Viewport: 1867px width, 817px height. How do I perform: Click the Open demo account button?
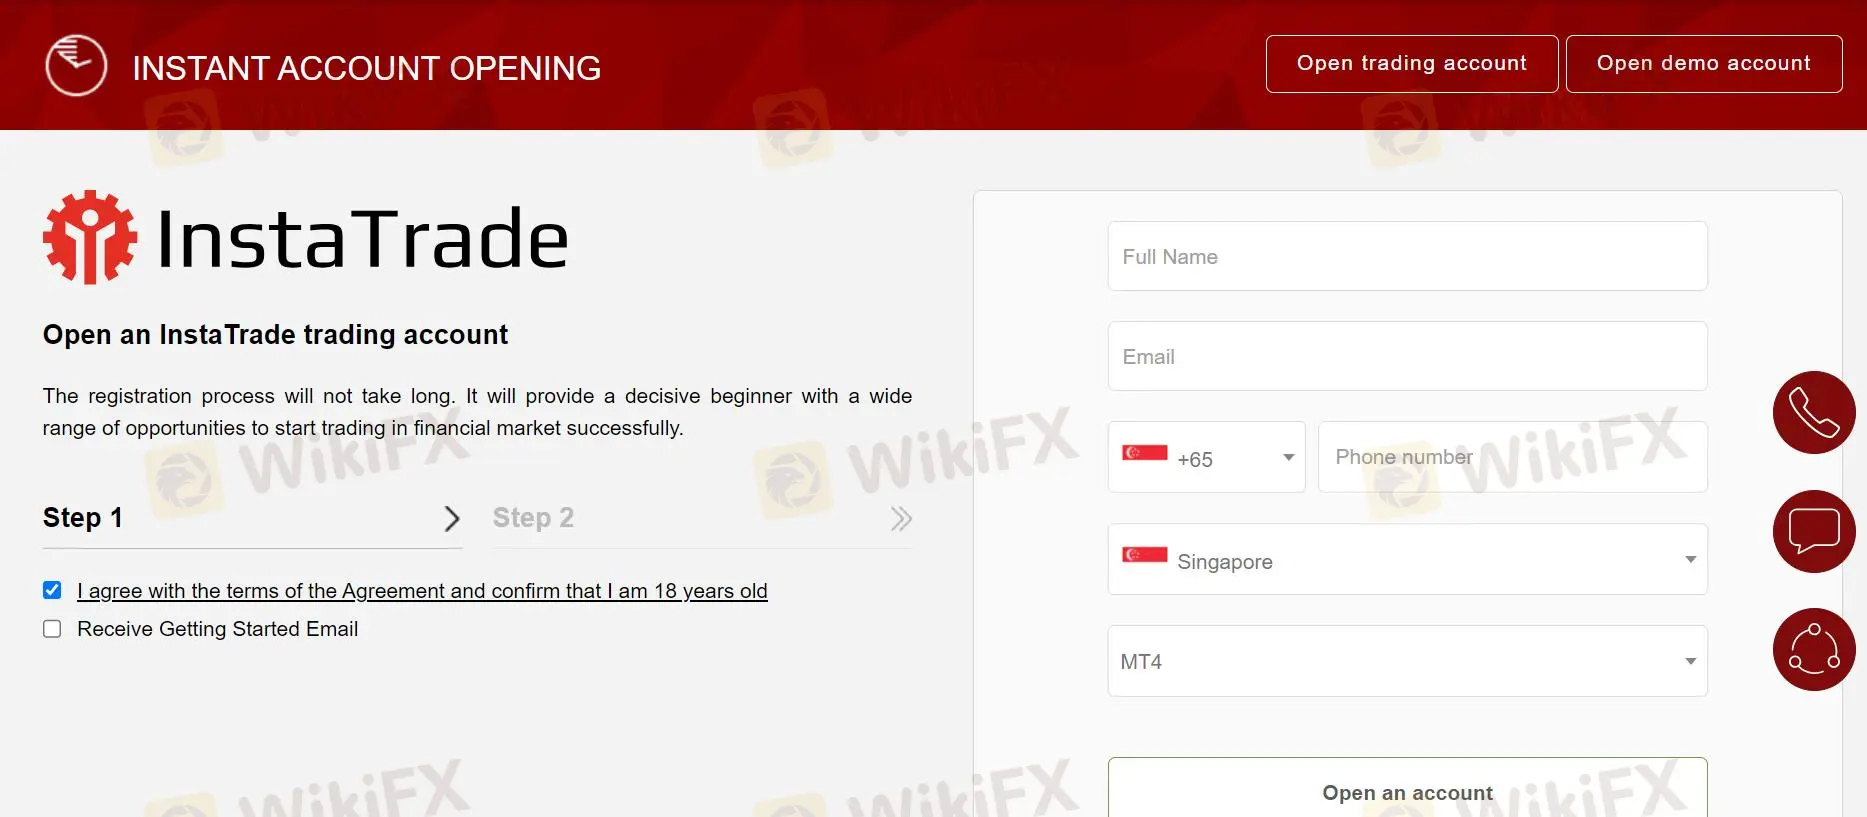(1704, 64)
